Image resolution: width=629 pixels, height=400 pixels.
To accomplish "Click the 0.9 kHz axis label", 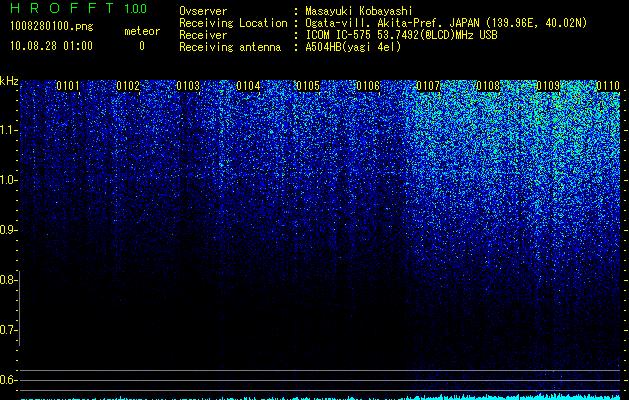I will (x=8, y=230).
